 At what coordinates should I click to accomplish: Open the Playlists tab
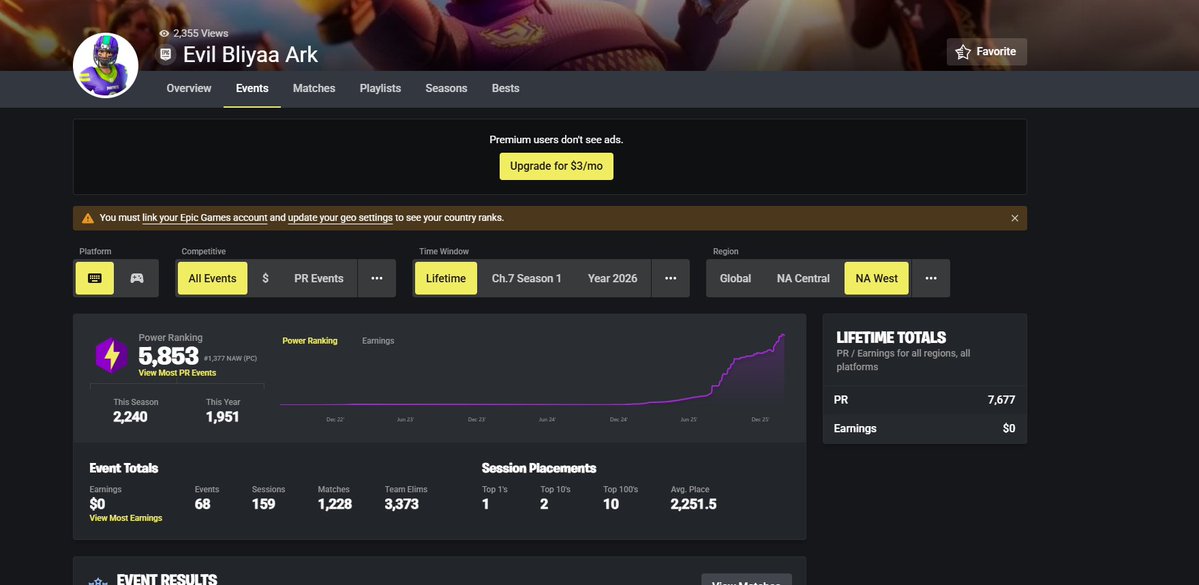pos(380,89)
